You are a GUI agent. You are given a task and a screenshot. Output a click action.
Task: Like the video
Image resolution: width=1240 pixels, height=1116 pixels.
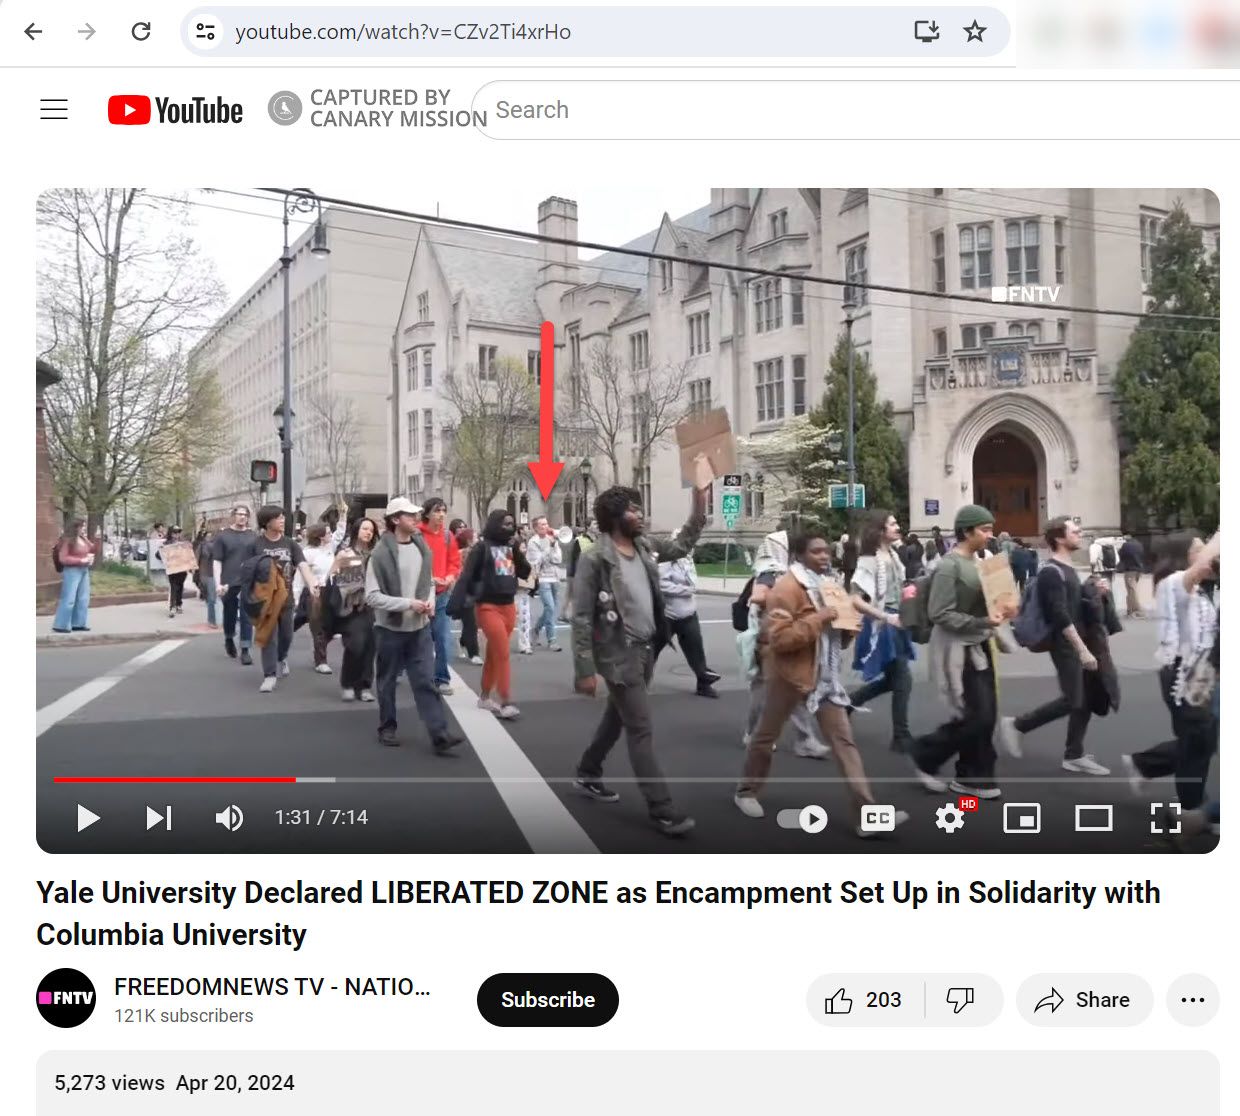pos(864,1000)
